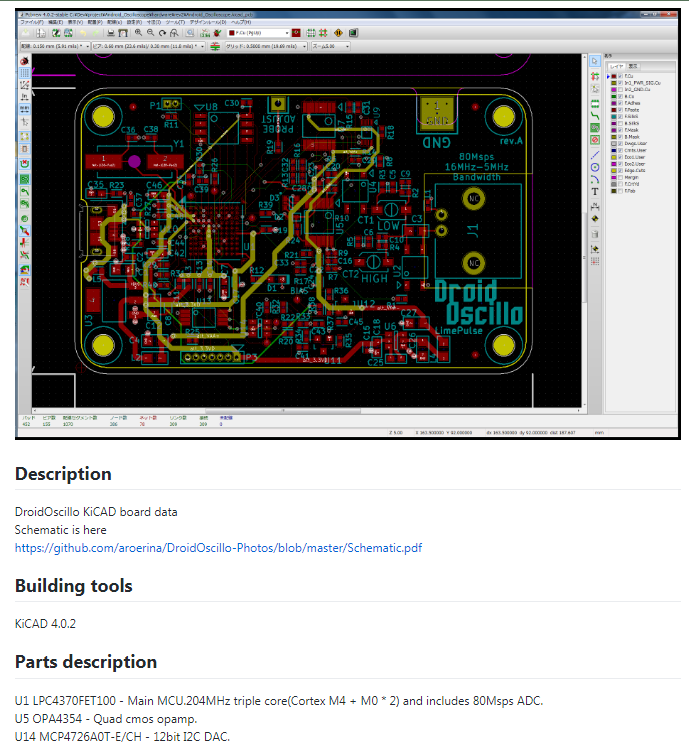Click the Redraw view icon
The height and width of the screenshot is (750, 689).
(162, 33)
